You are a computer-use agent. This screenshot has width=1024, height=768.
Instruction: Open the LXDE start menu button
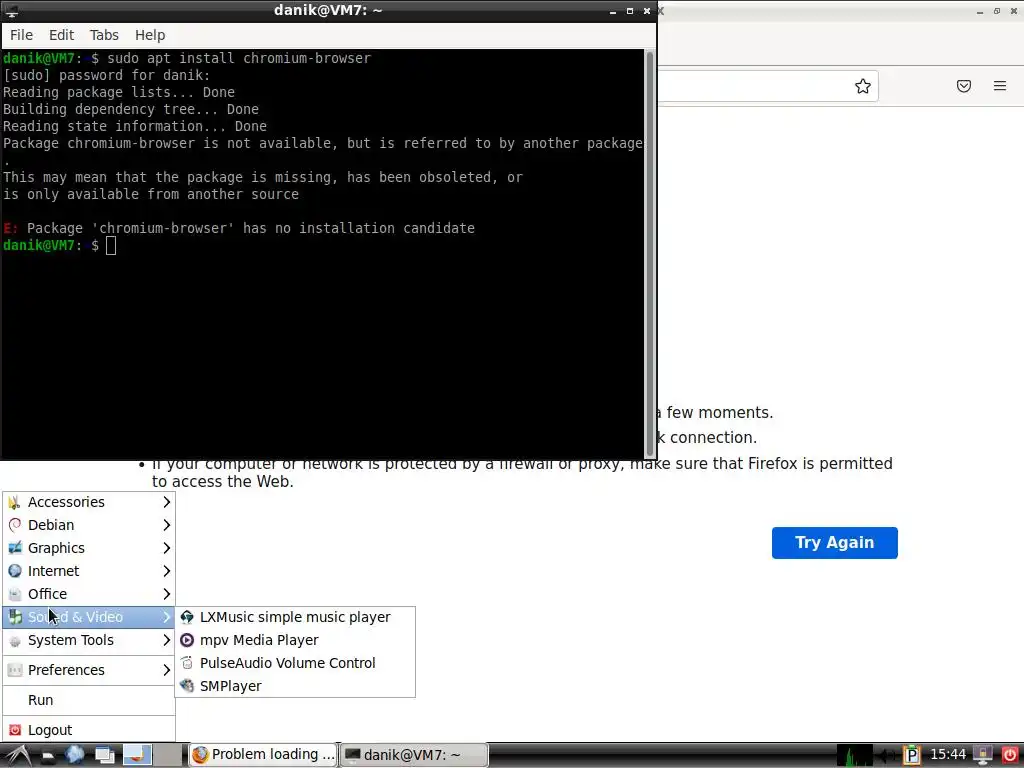click(17, 755)
